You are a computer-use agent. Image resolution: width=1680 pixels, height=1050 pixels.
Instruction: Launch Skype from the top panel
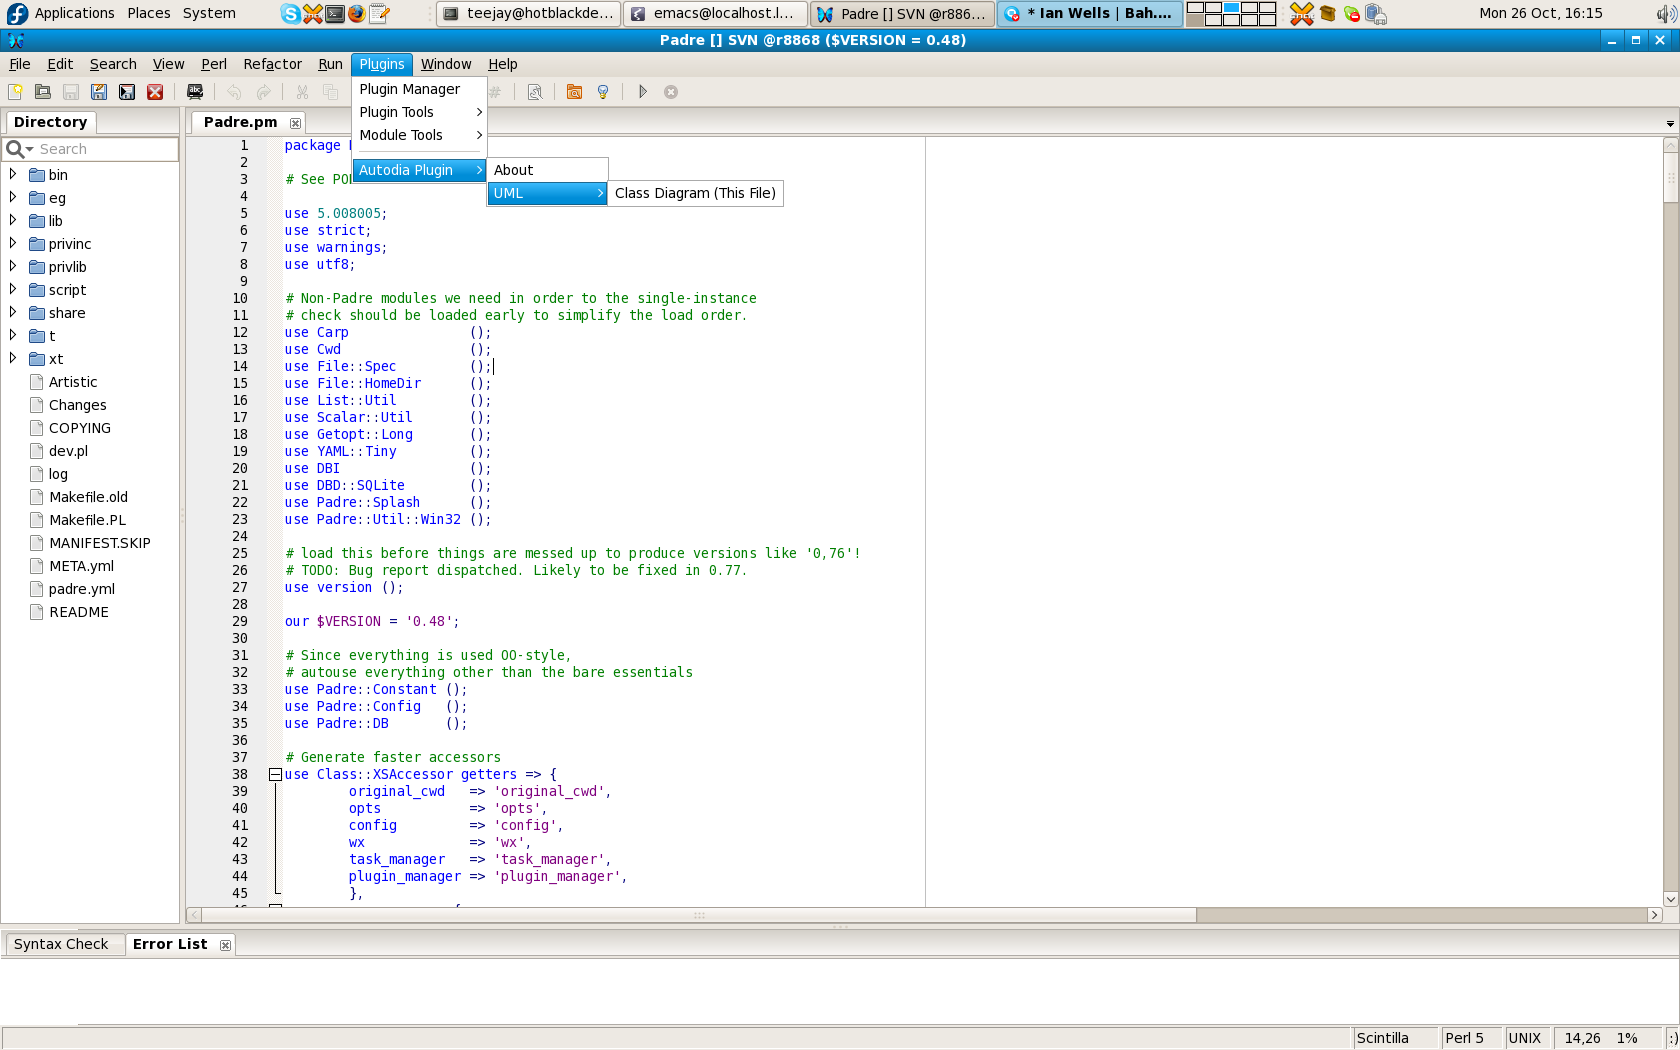290,13
